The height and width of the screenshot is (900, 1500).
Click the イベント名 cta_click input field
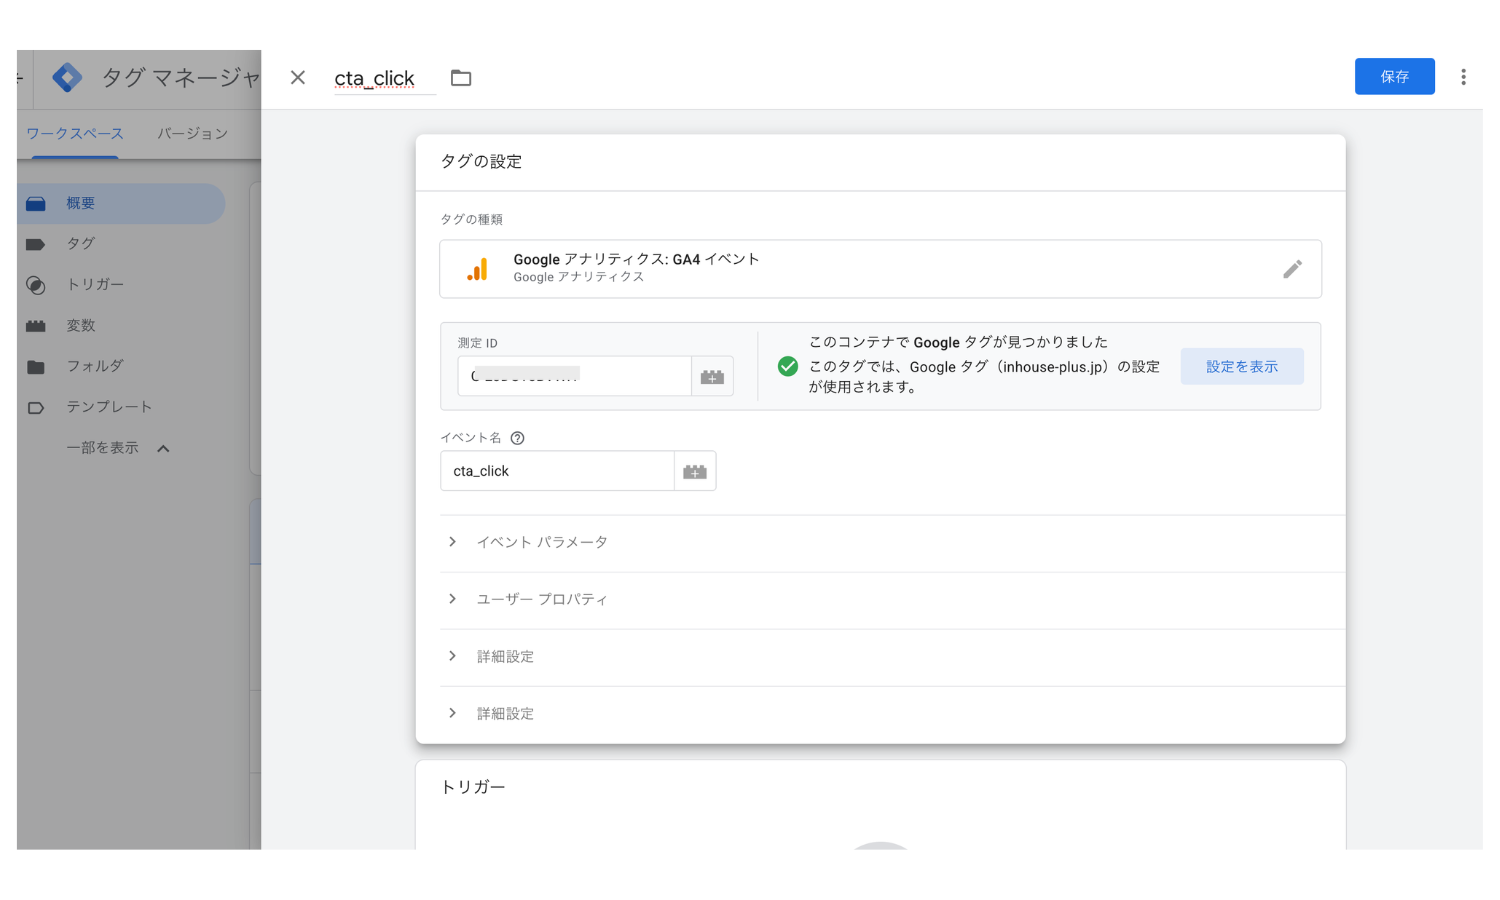click(557, 471)
